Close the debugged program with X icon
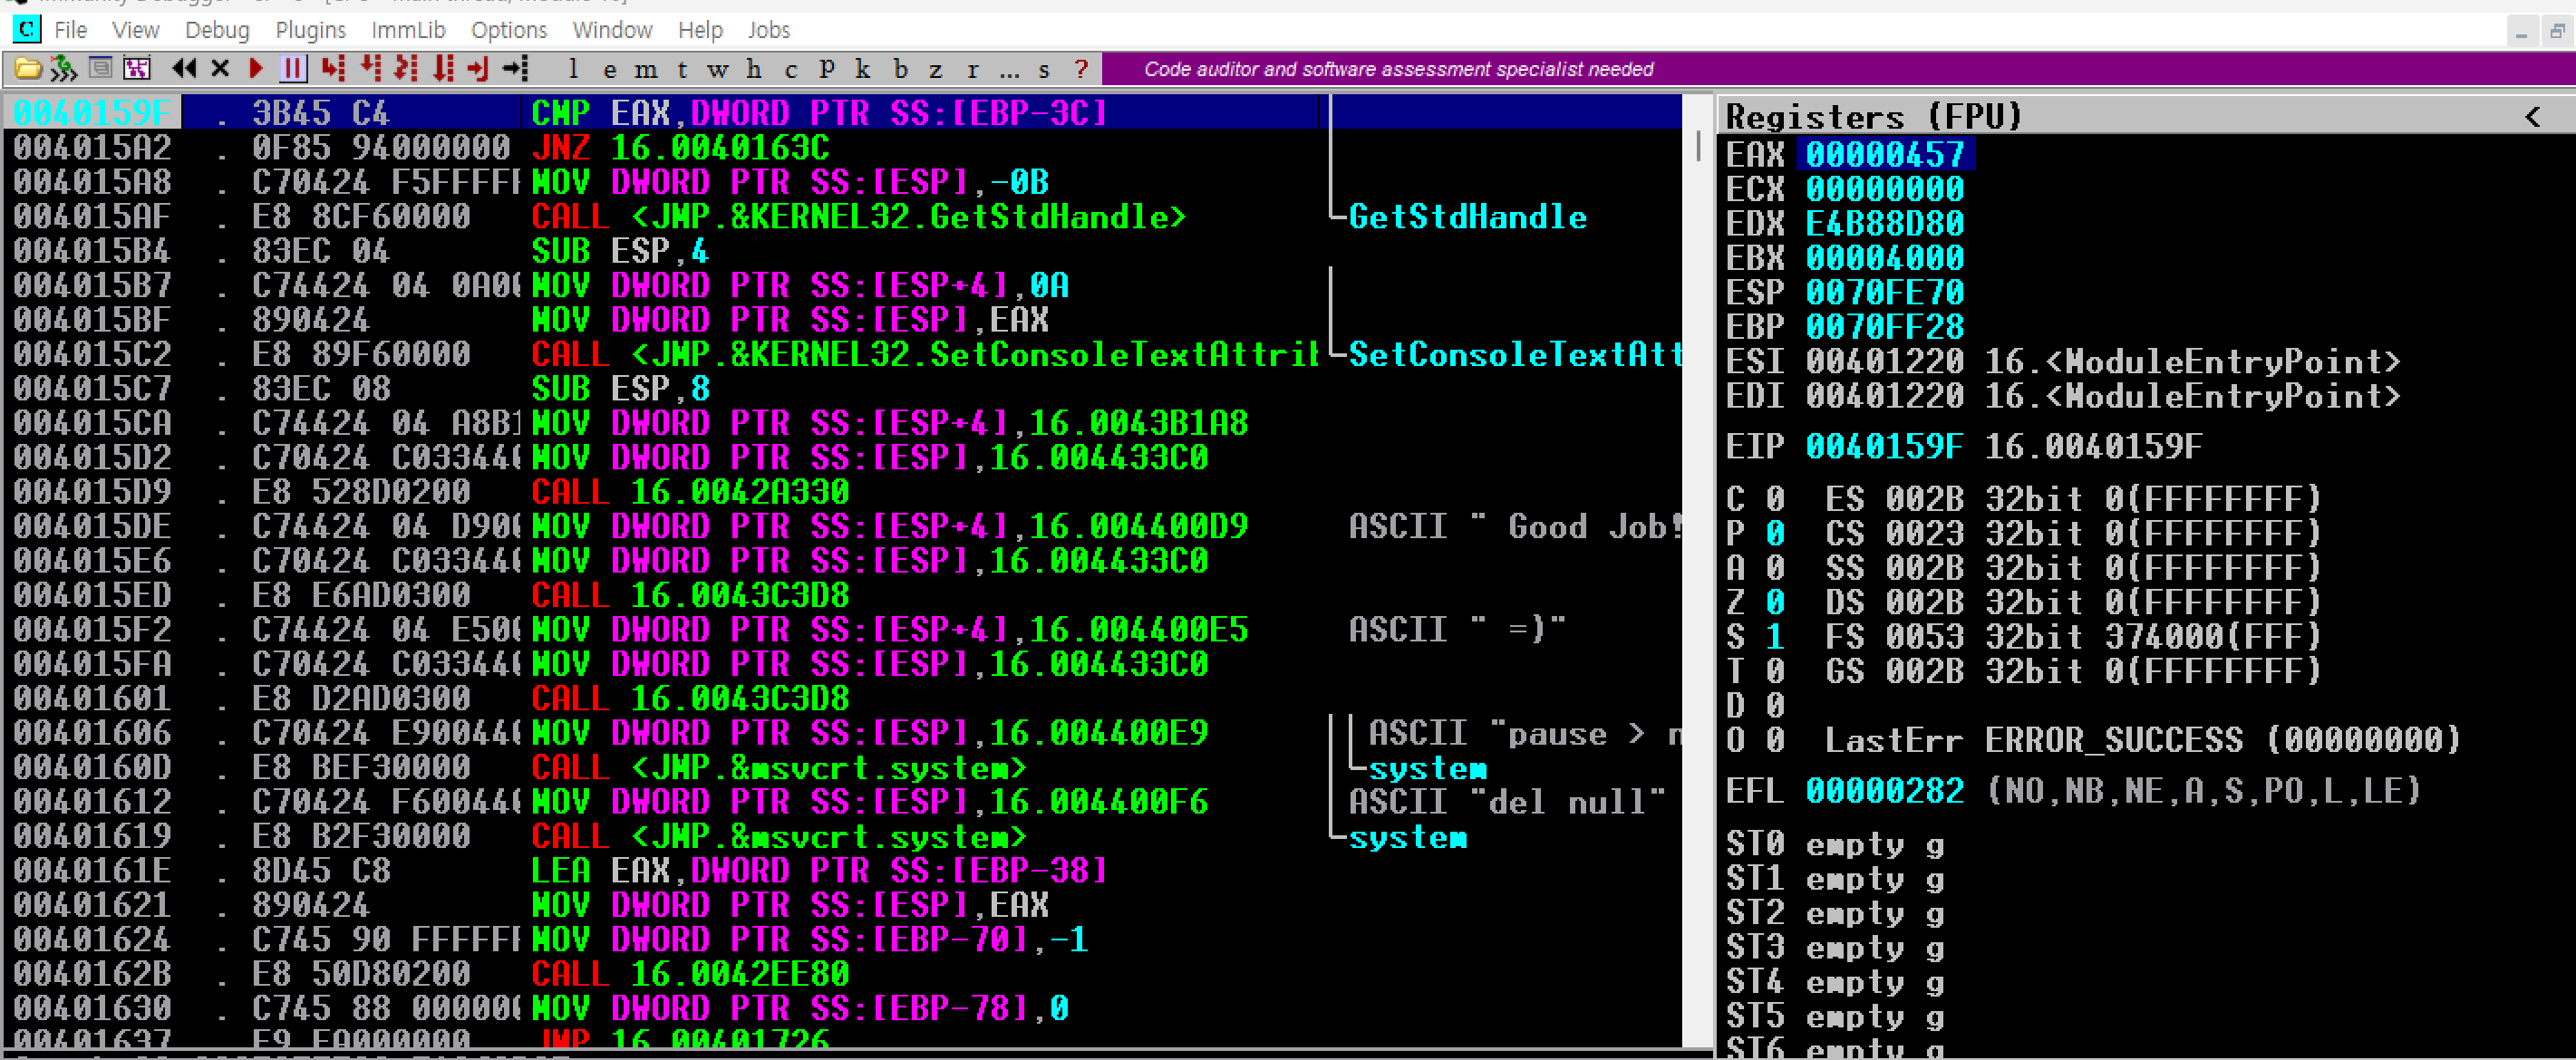This screenshot has height=1060, width=2576. (x=221, y=69)
